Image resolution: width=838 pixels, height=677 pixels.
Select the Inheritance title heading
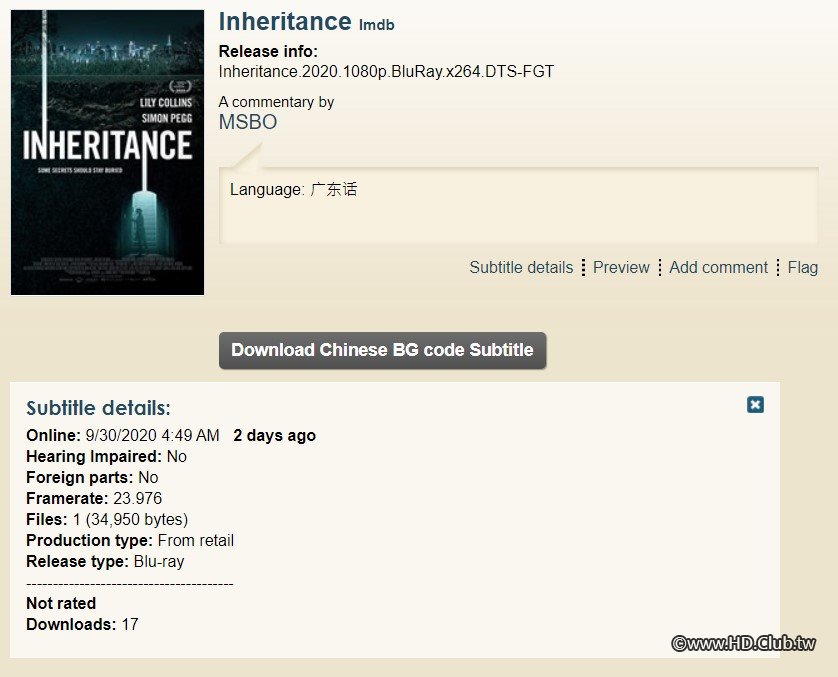287,21
